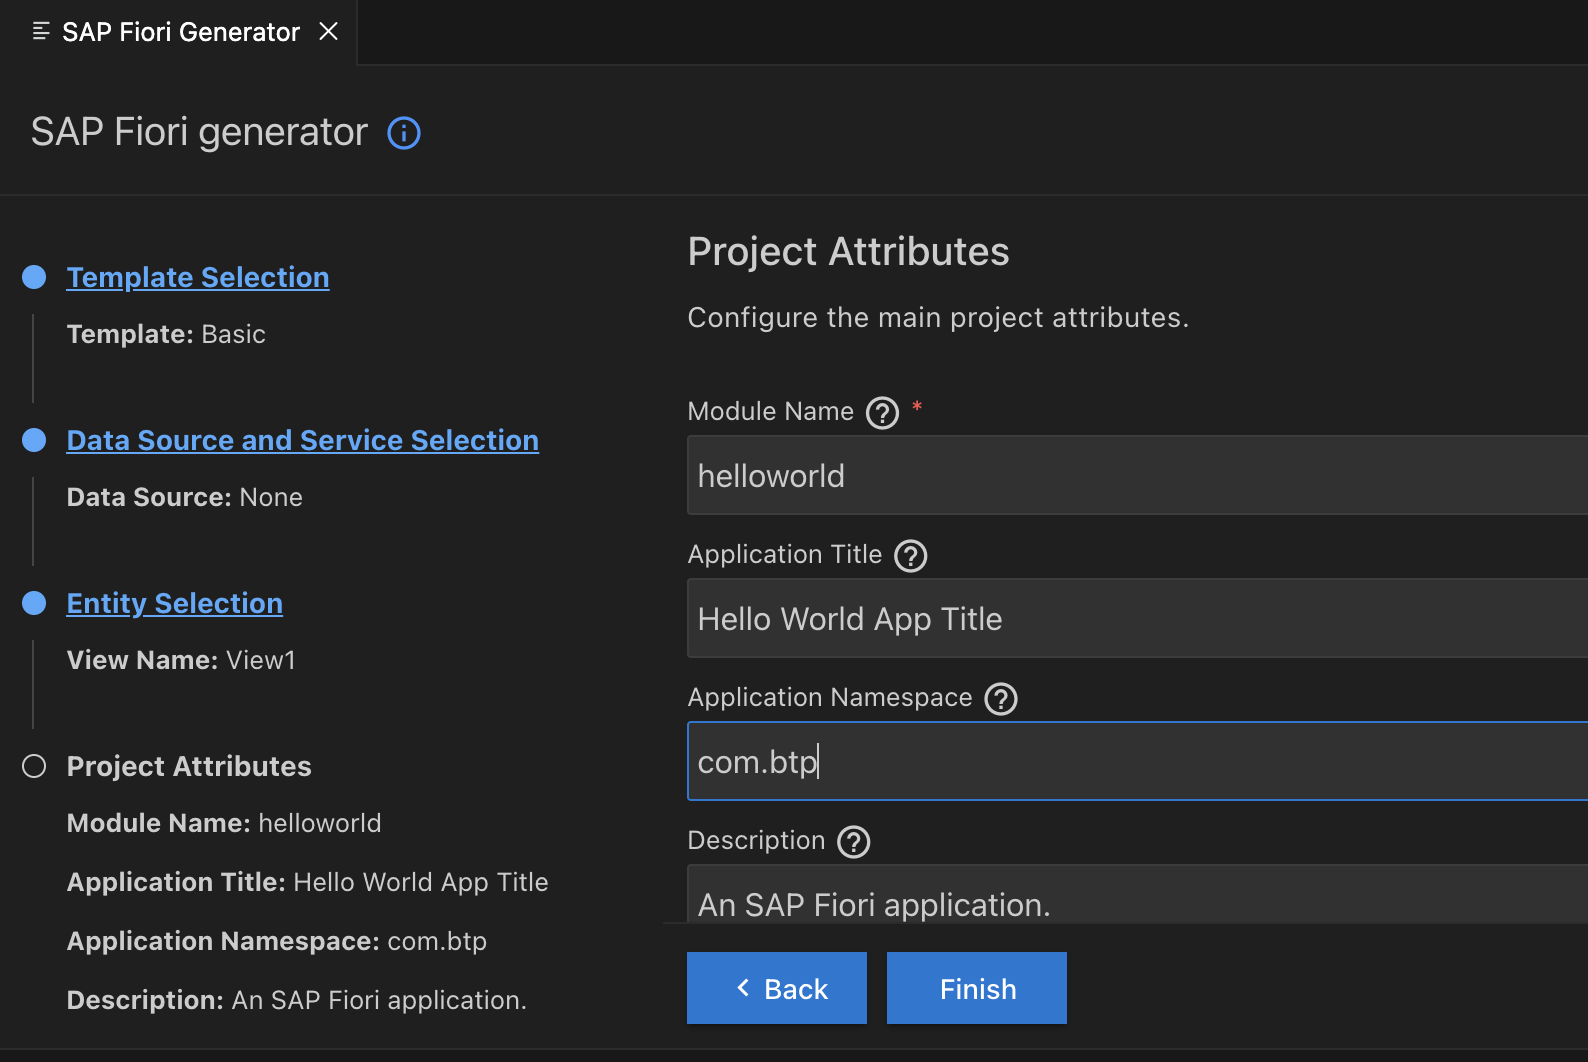Viewport: 1588px width, 1062px height.
Task: Go to the Entity Selection step
Action: coord(174,603)
